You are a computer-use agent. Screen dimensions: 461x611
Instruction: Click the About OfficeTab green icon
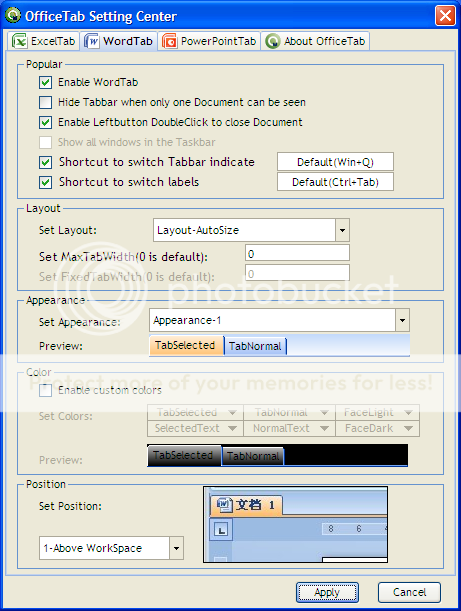(x=273, y=41)
